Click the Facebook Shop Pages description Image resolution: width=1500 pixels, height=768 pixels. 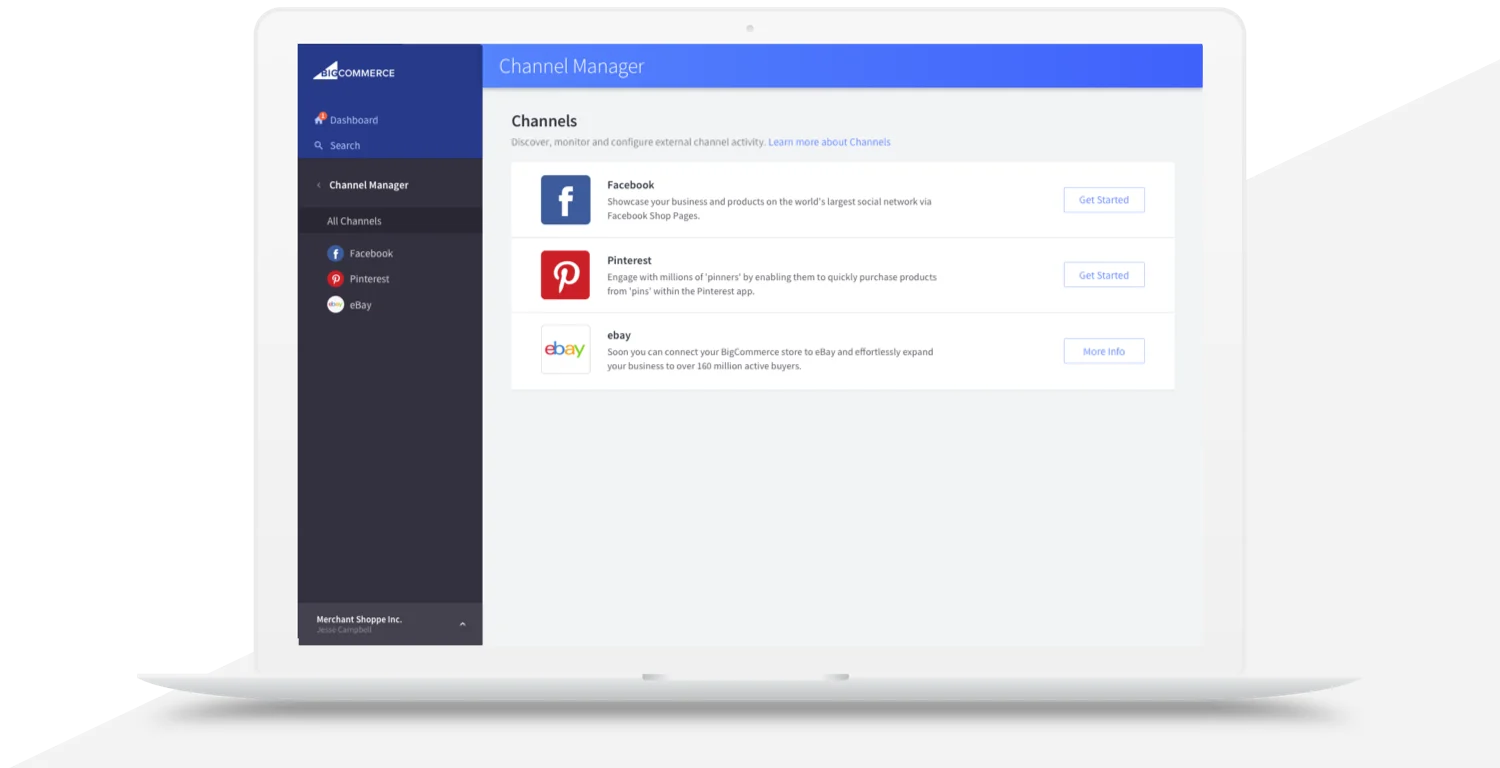[769, 208]
